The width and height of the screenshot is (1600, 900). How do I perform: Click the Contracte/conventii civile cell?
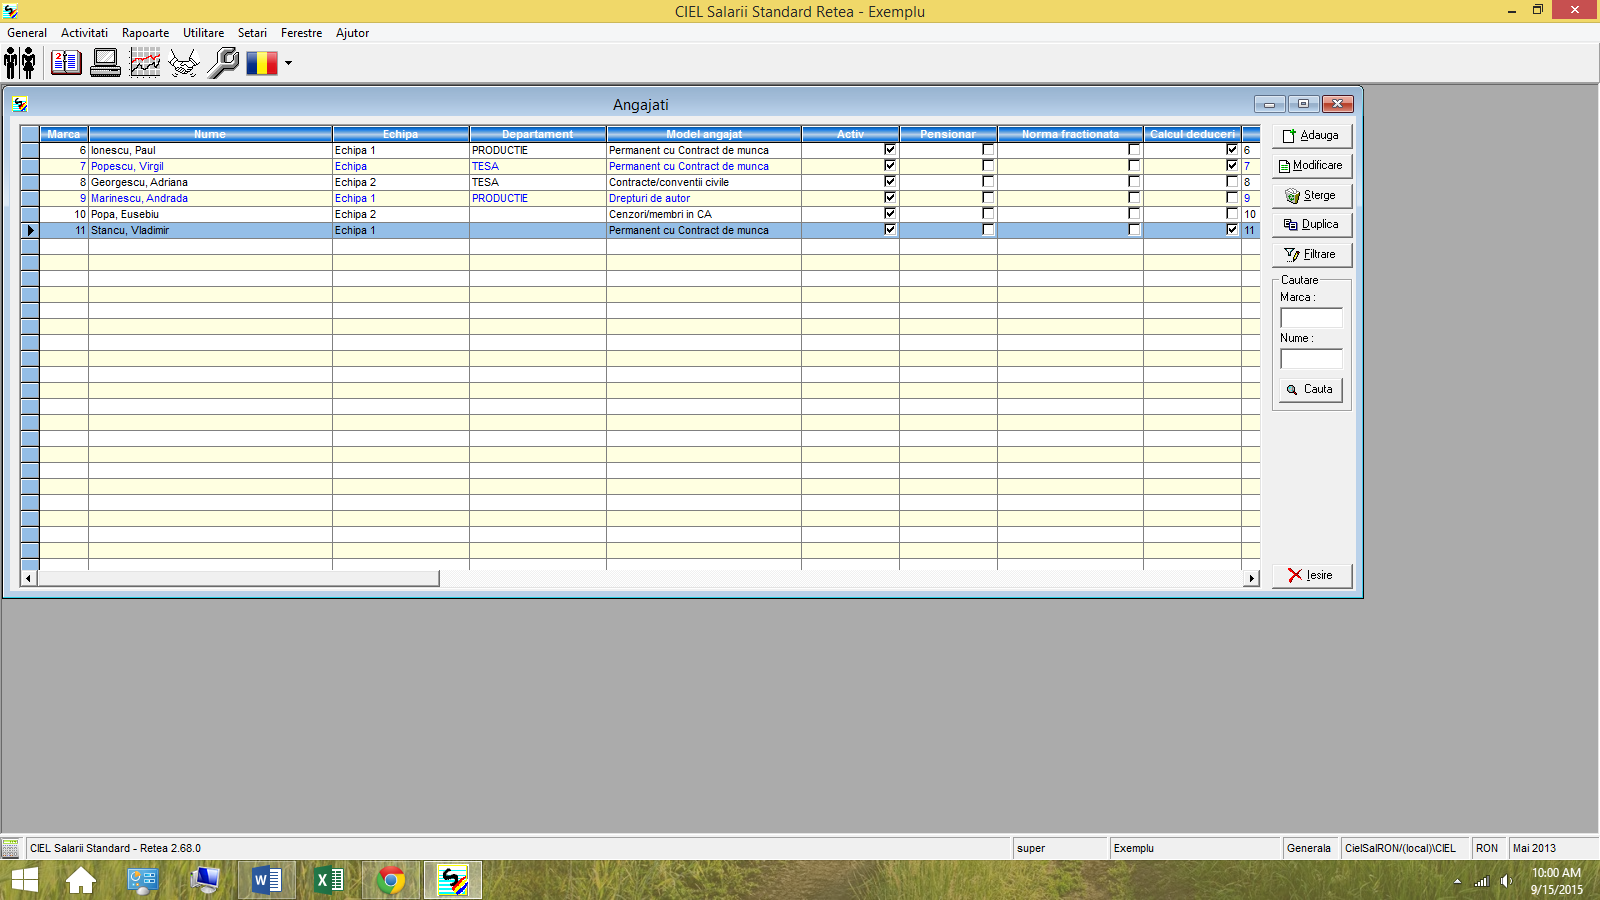coord(703,182)
